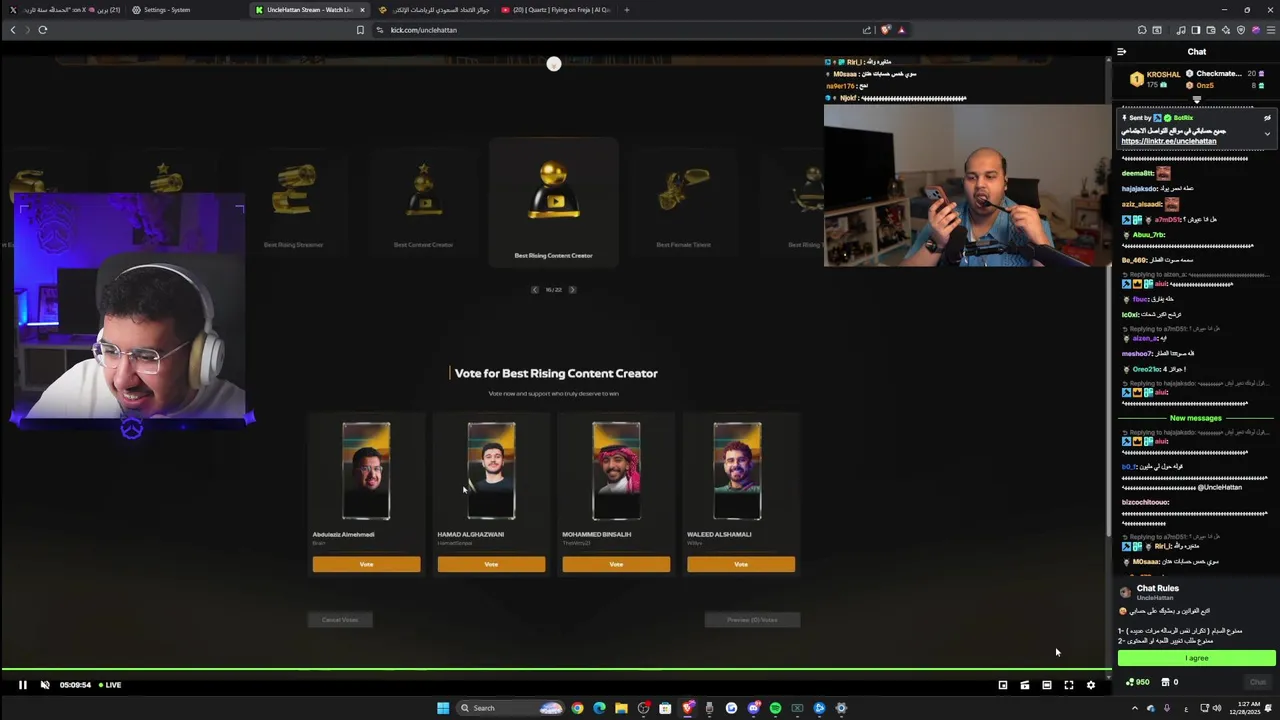Pause the Kick stream playback
1280x720 pixels.
22,685
